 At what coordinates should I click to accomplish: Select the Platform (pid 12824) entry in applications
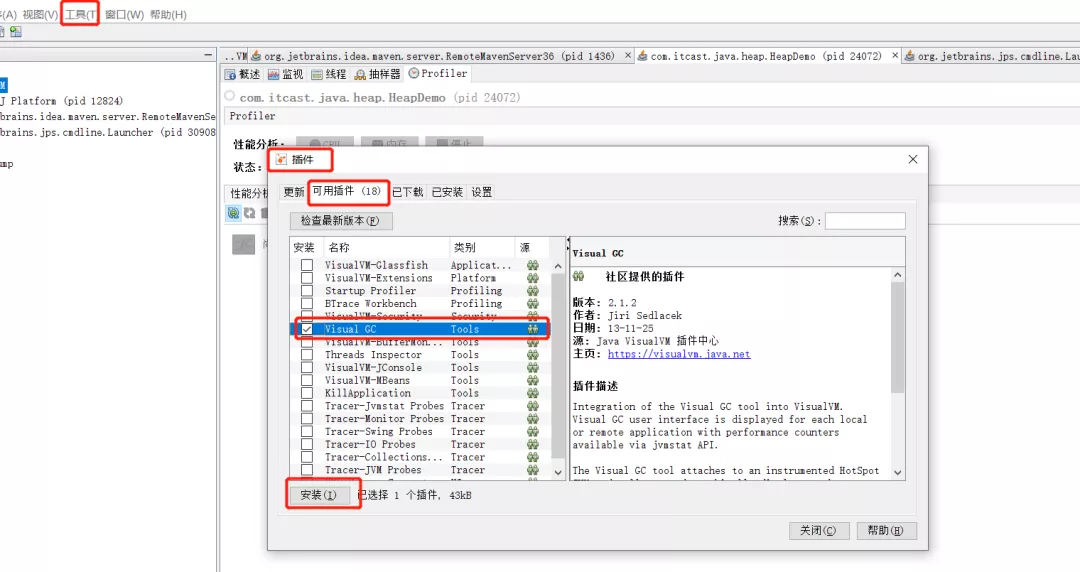click(x=62, y=101)
